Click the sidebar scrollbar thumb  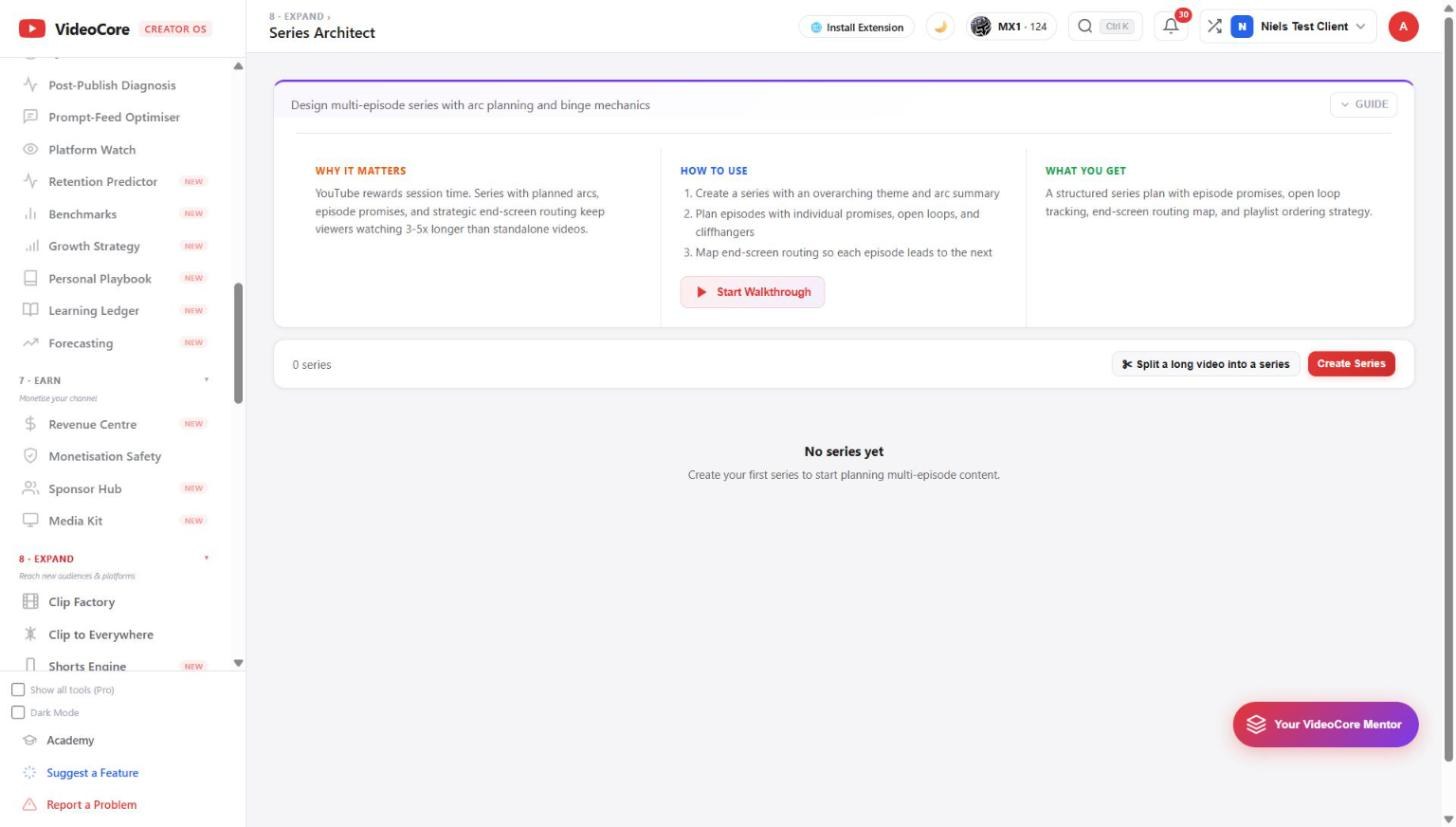238,344
